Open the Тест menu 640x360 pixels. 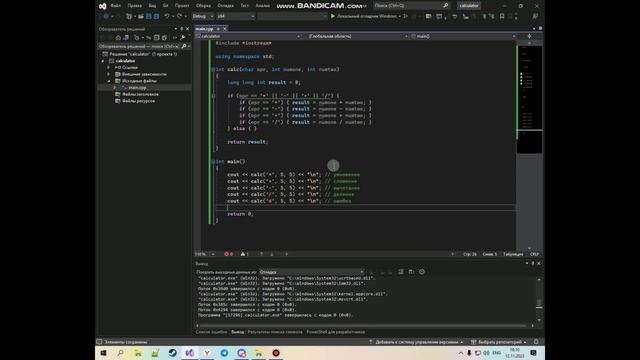(244, 6)
